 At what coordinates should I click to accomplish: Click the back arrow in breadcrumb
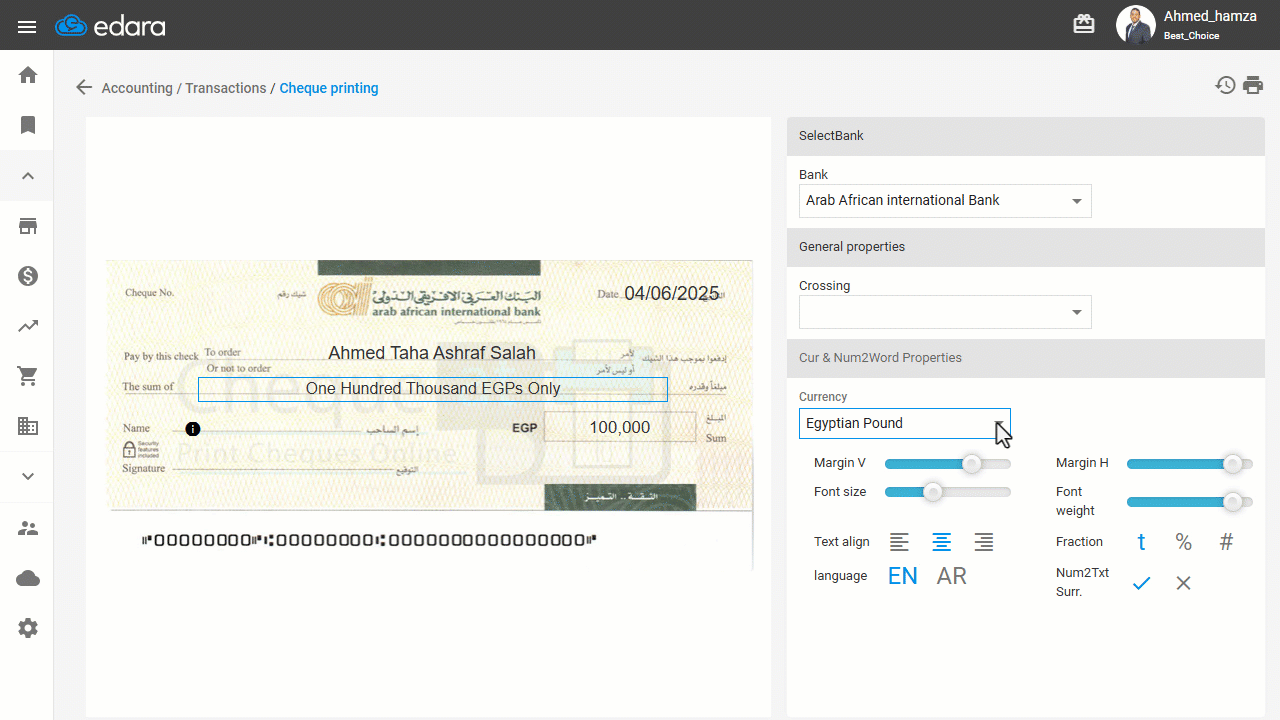[x=84, y=87]
